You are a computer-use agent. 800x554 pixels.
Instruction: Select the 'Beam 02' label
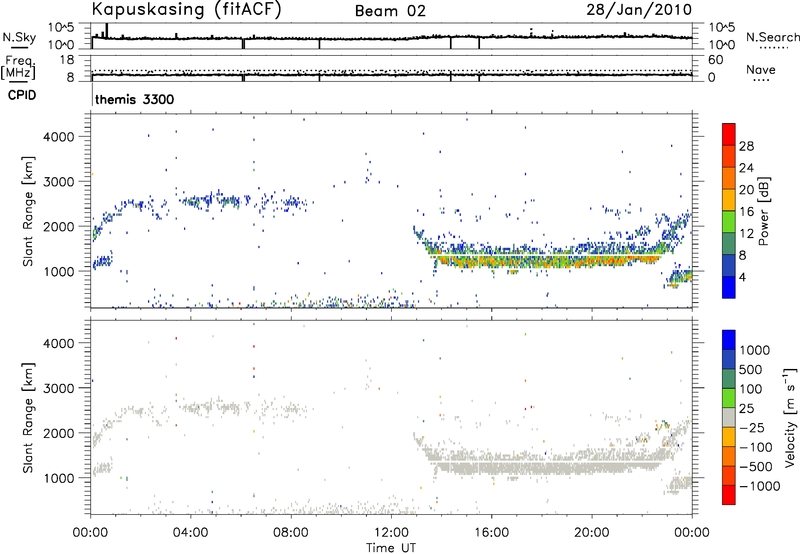point(390,11)
